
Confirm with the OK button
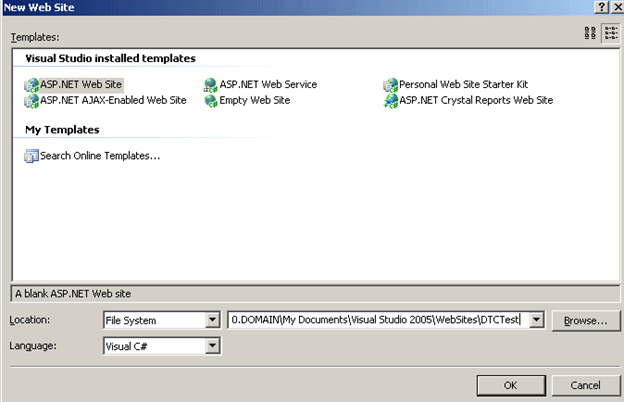tap(509, 384)
